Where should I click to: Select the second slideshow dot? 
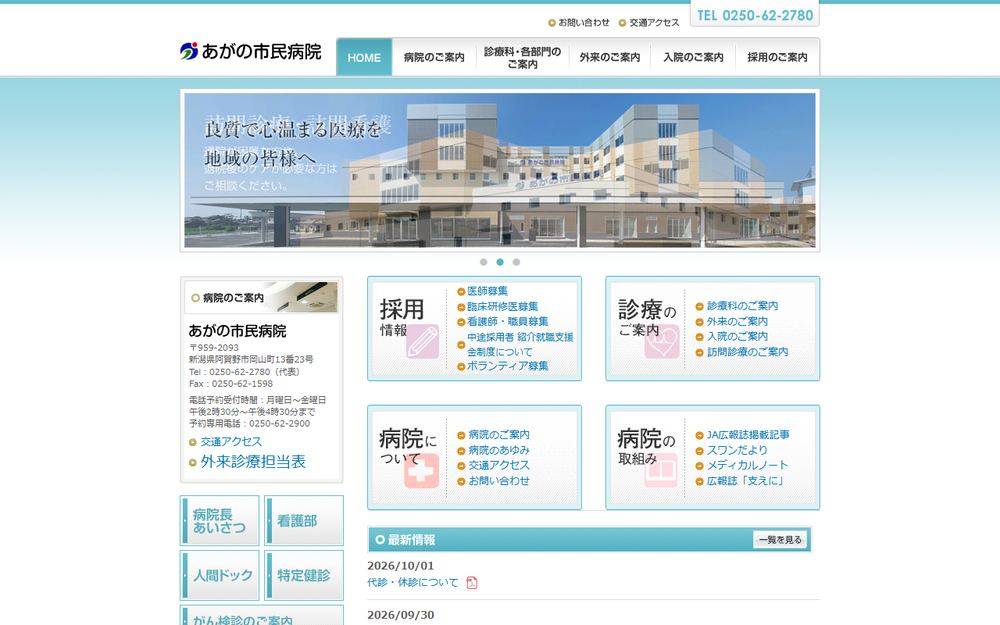500,262
